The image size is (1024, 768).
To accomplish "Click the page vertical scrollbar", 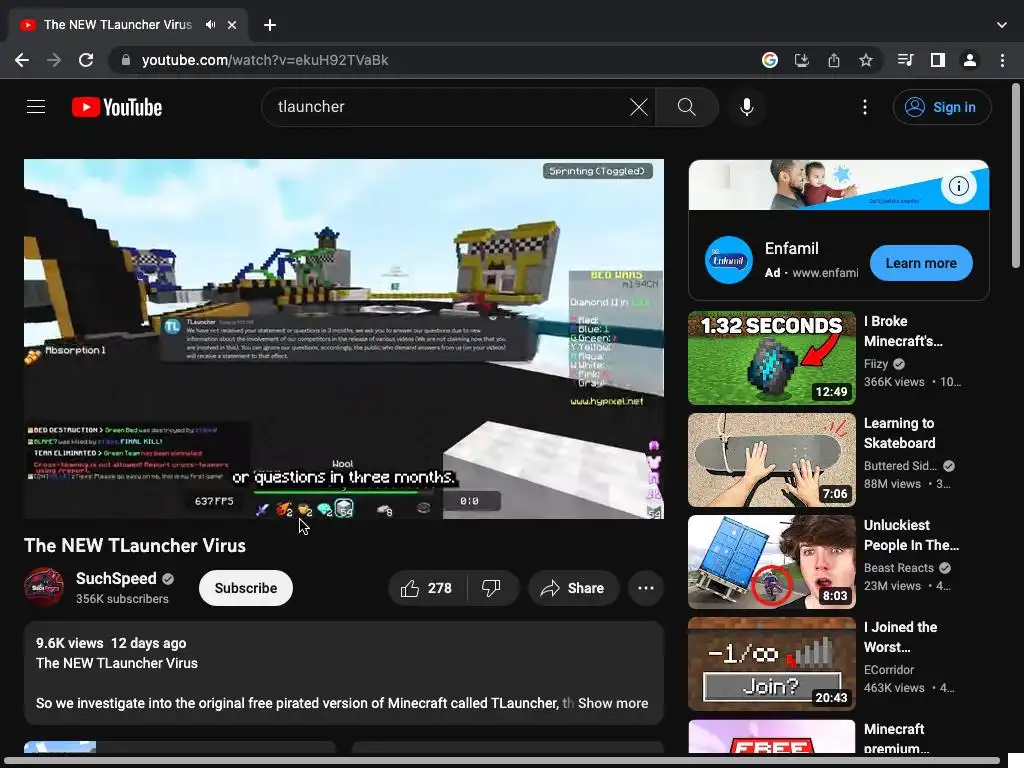I will (x=1016, y=175).
